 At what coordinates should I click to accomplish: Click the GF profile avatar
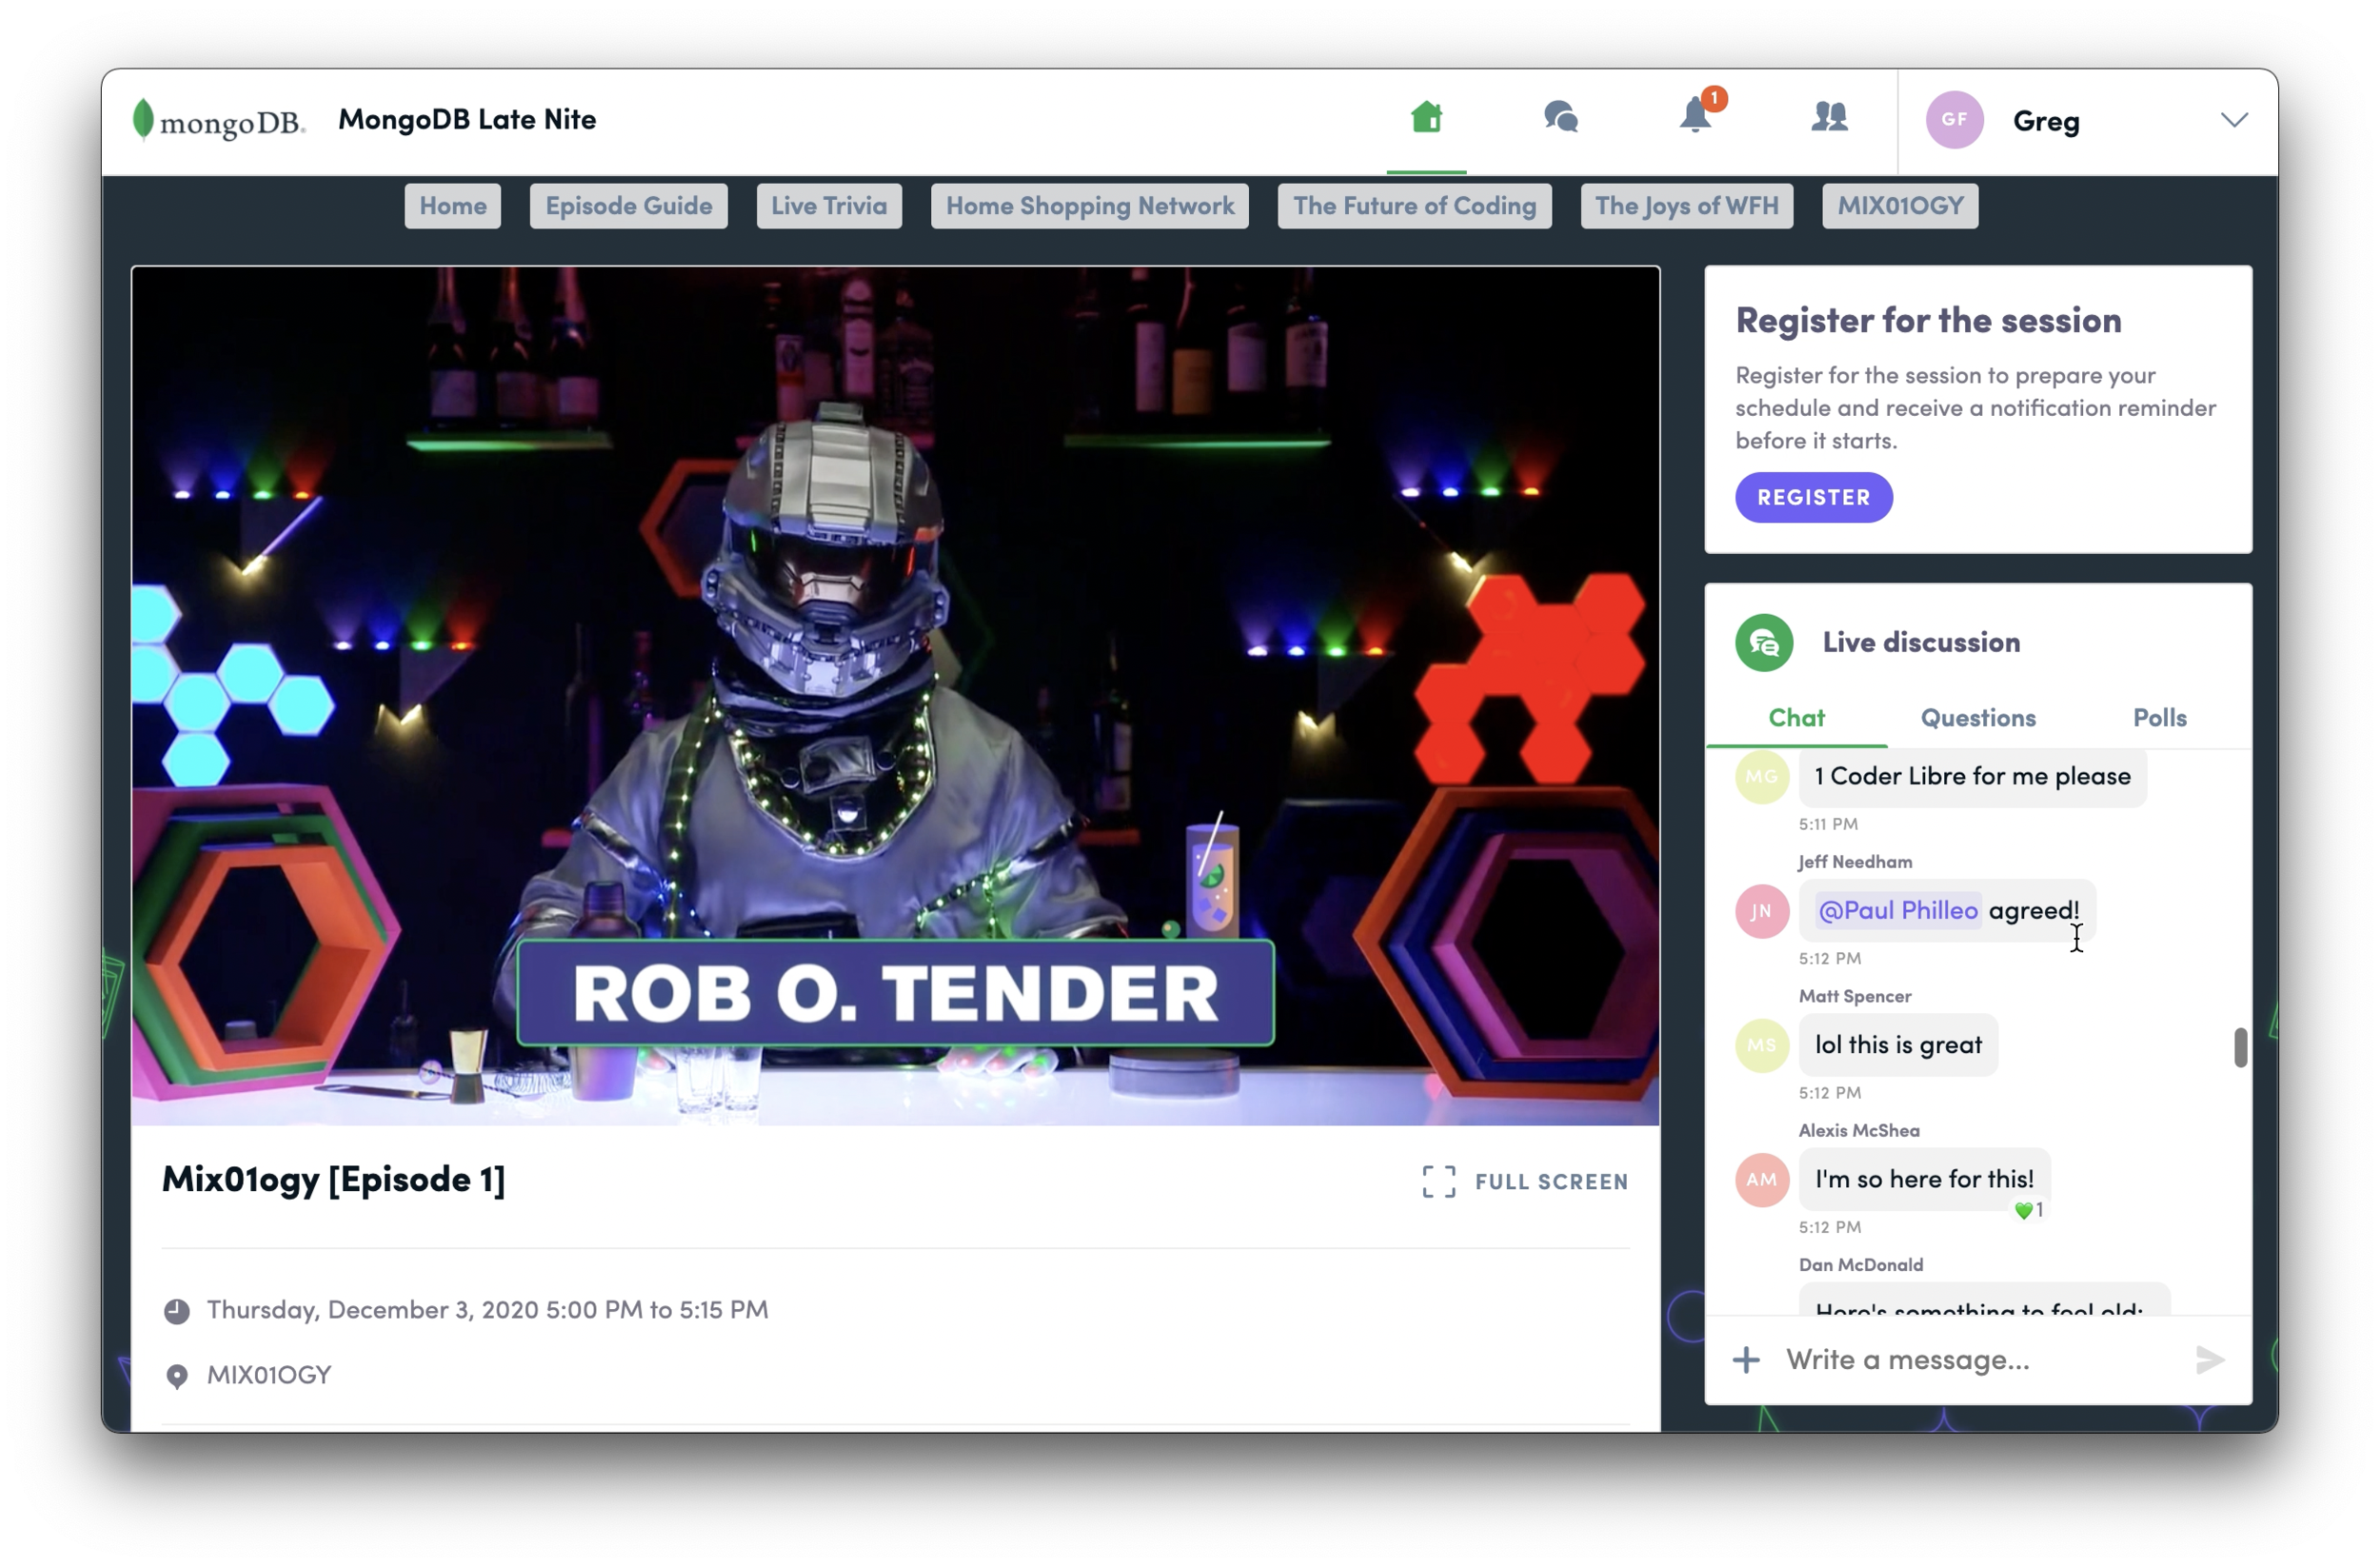(x=1954, y=120)
